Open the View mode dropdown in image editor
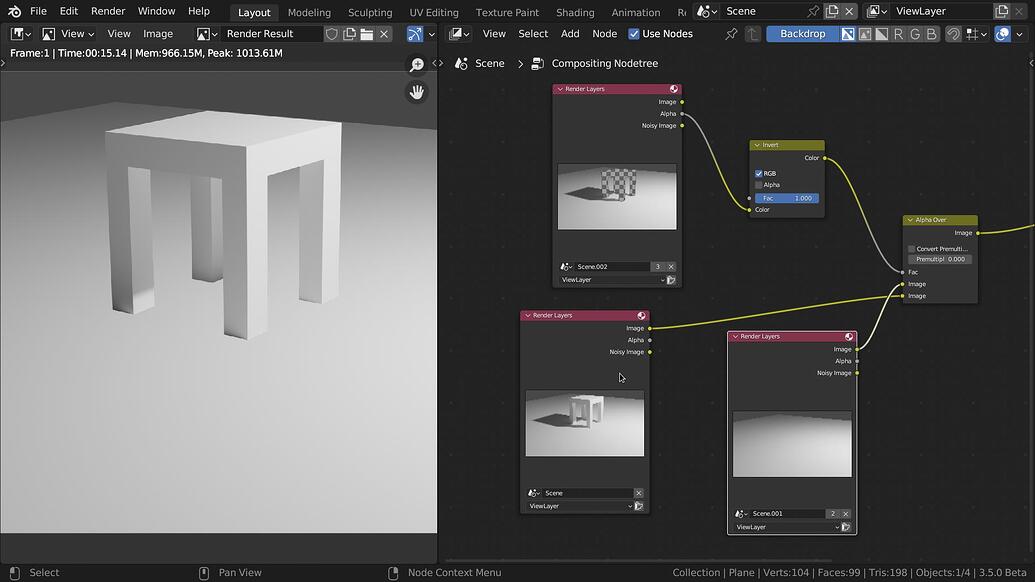Viewport: 1035px width, 582px height. [x=68, y=34]
